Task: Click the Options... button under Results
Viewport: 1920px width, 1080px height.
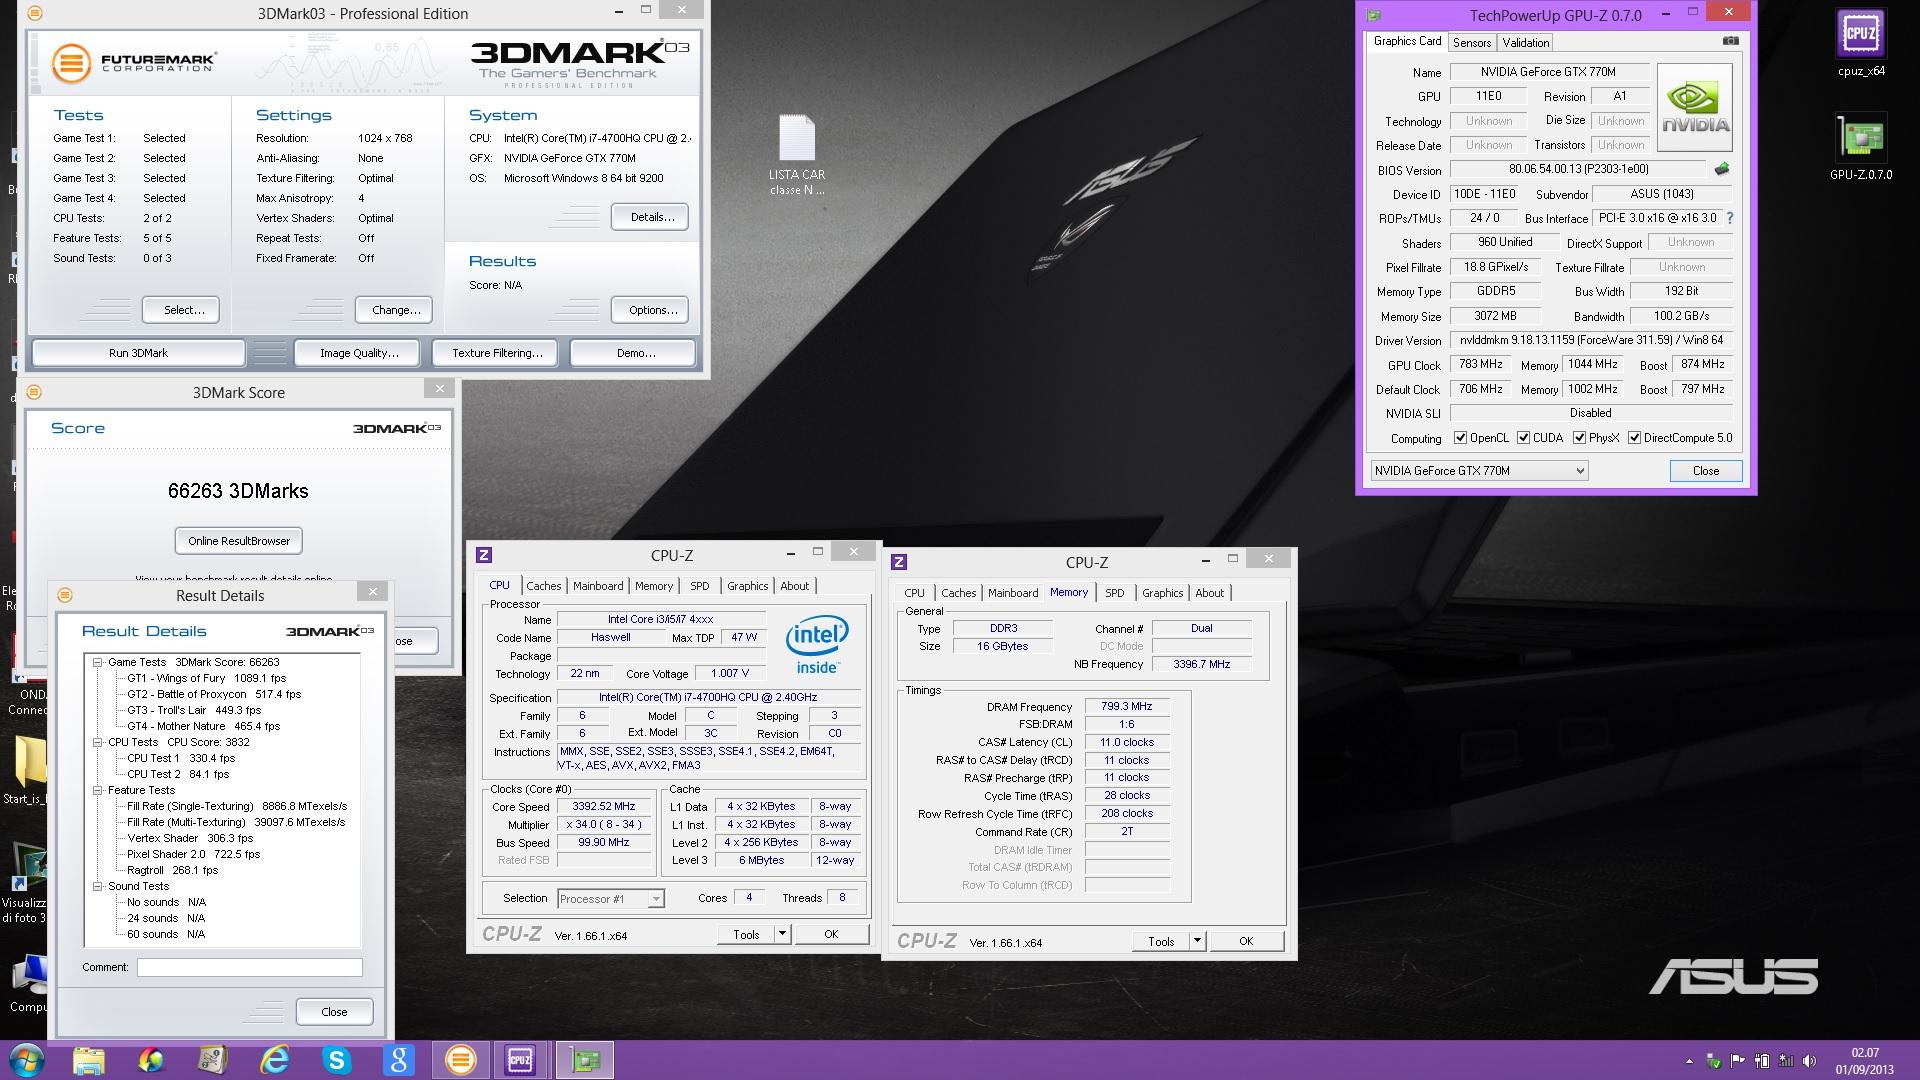Action: tap(652, 310)
